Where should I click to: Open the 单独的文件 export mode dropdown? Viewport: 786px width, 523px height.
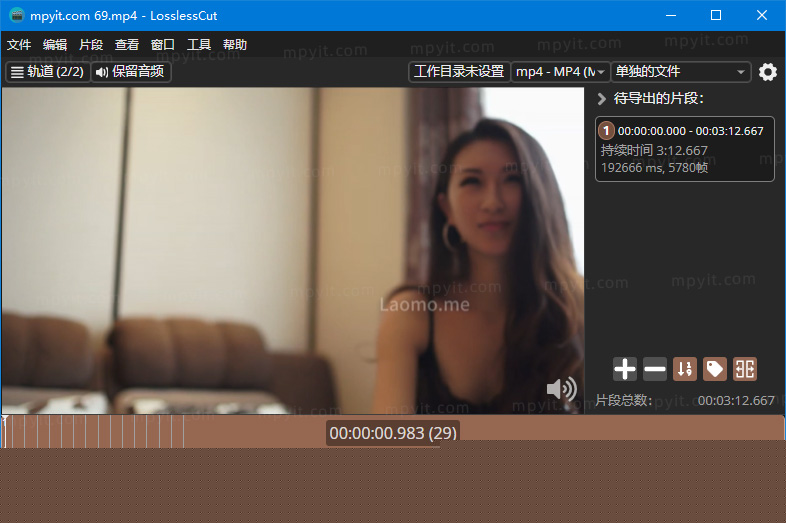(x=680, y=72)
